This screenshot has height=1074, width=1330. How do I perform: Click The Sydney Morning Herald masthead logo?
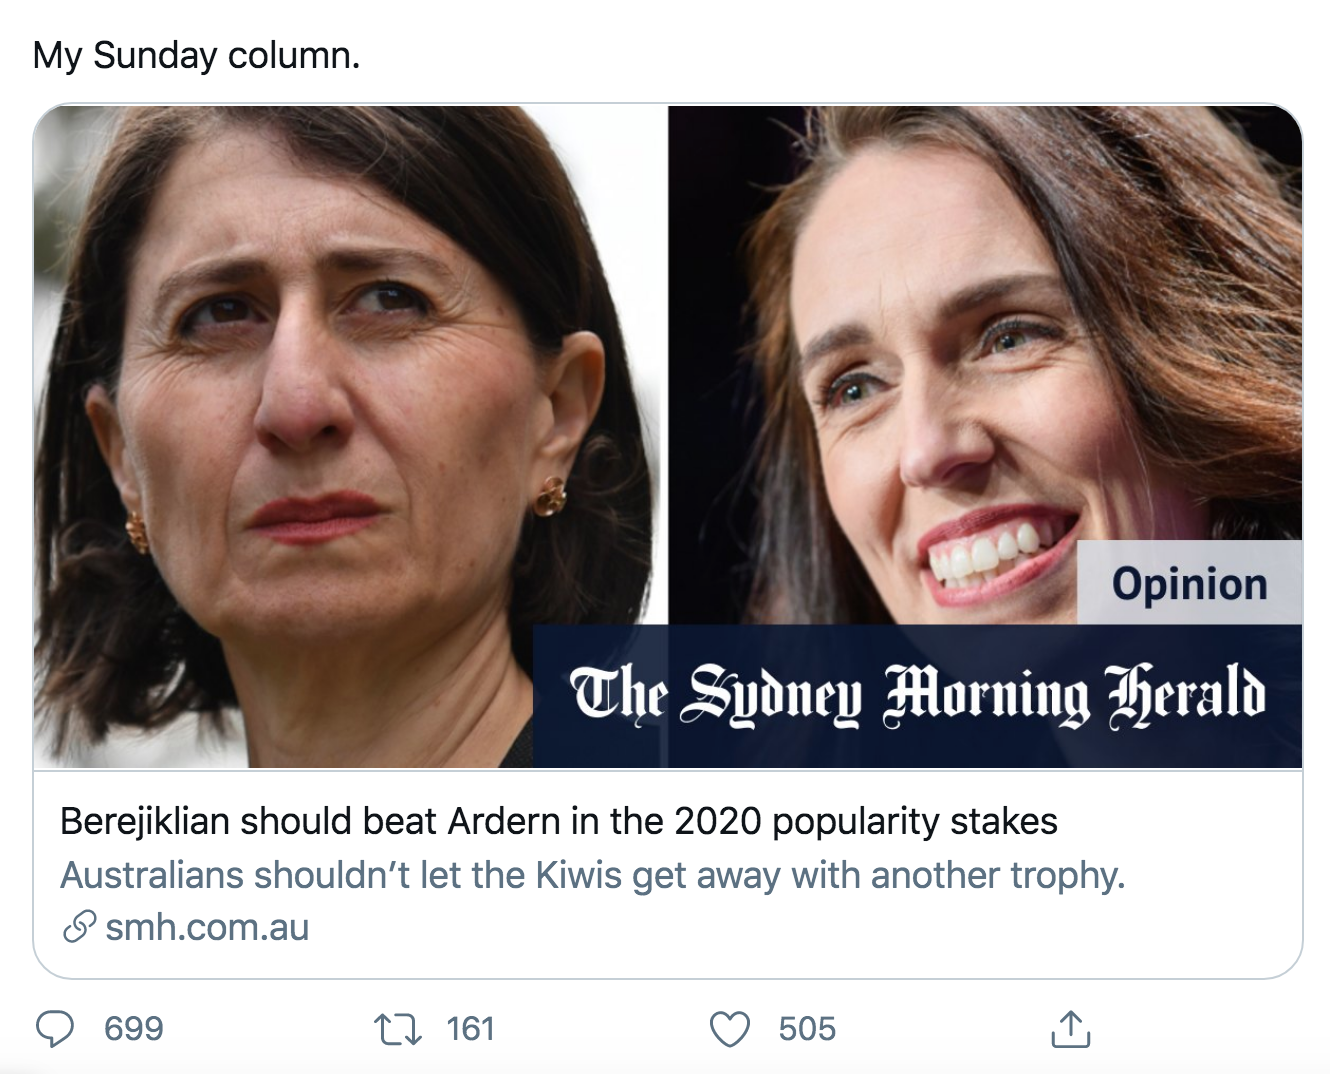(916, 694)
